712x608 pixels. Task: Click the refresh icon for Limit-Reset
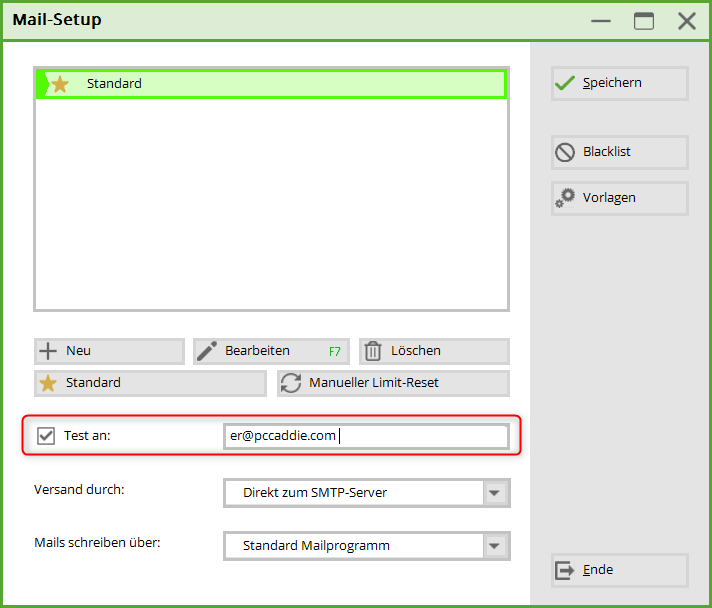pos(291,383)
